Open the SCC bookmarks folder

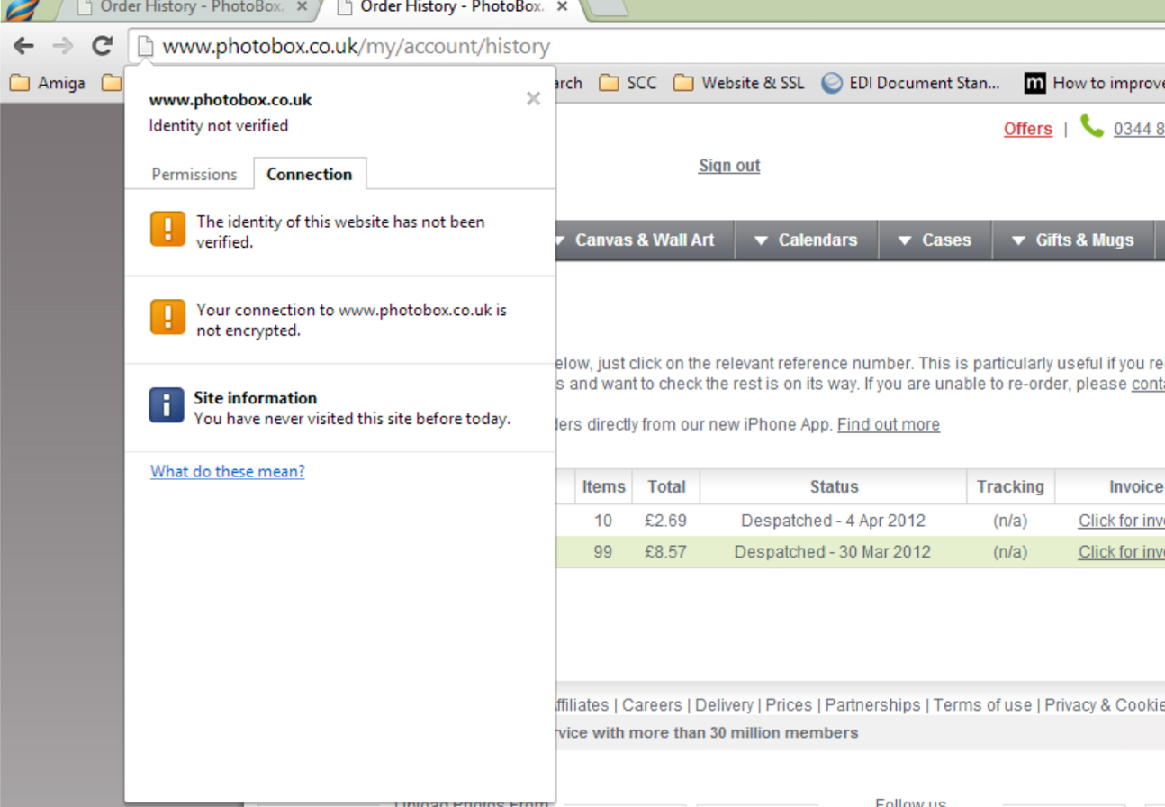pyautogui.click(x=629, y=82)
